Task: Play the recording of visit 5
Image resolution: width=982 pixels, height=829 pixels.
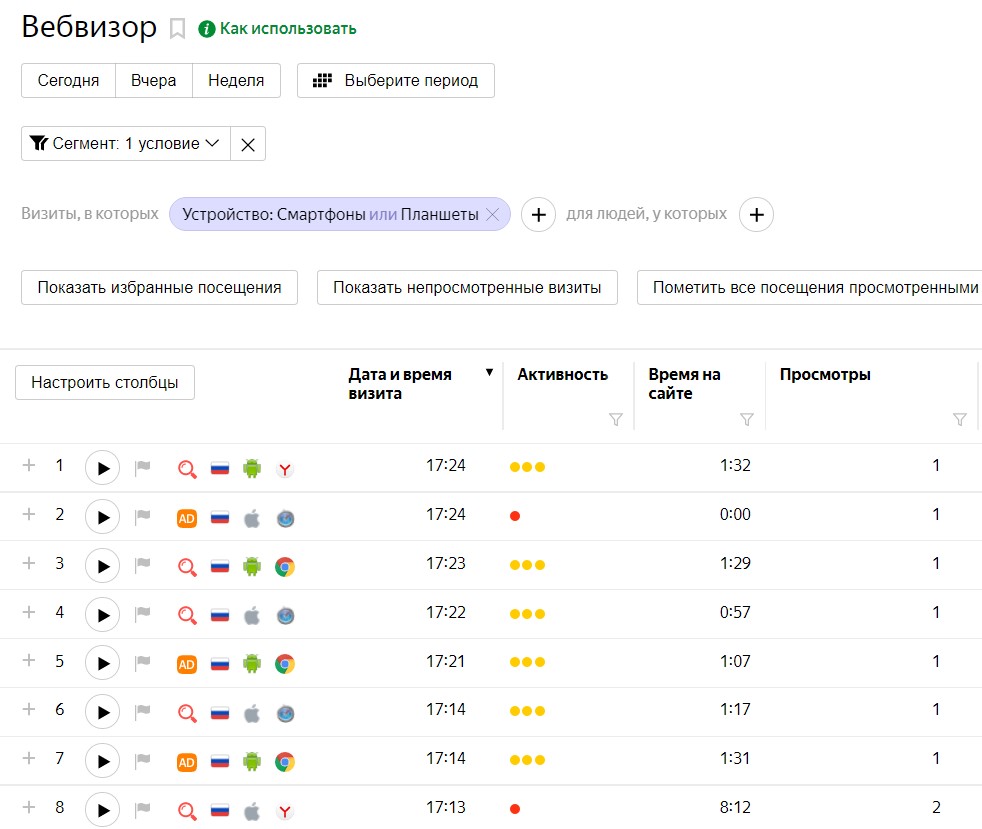Action: [102, 663]
